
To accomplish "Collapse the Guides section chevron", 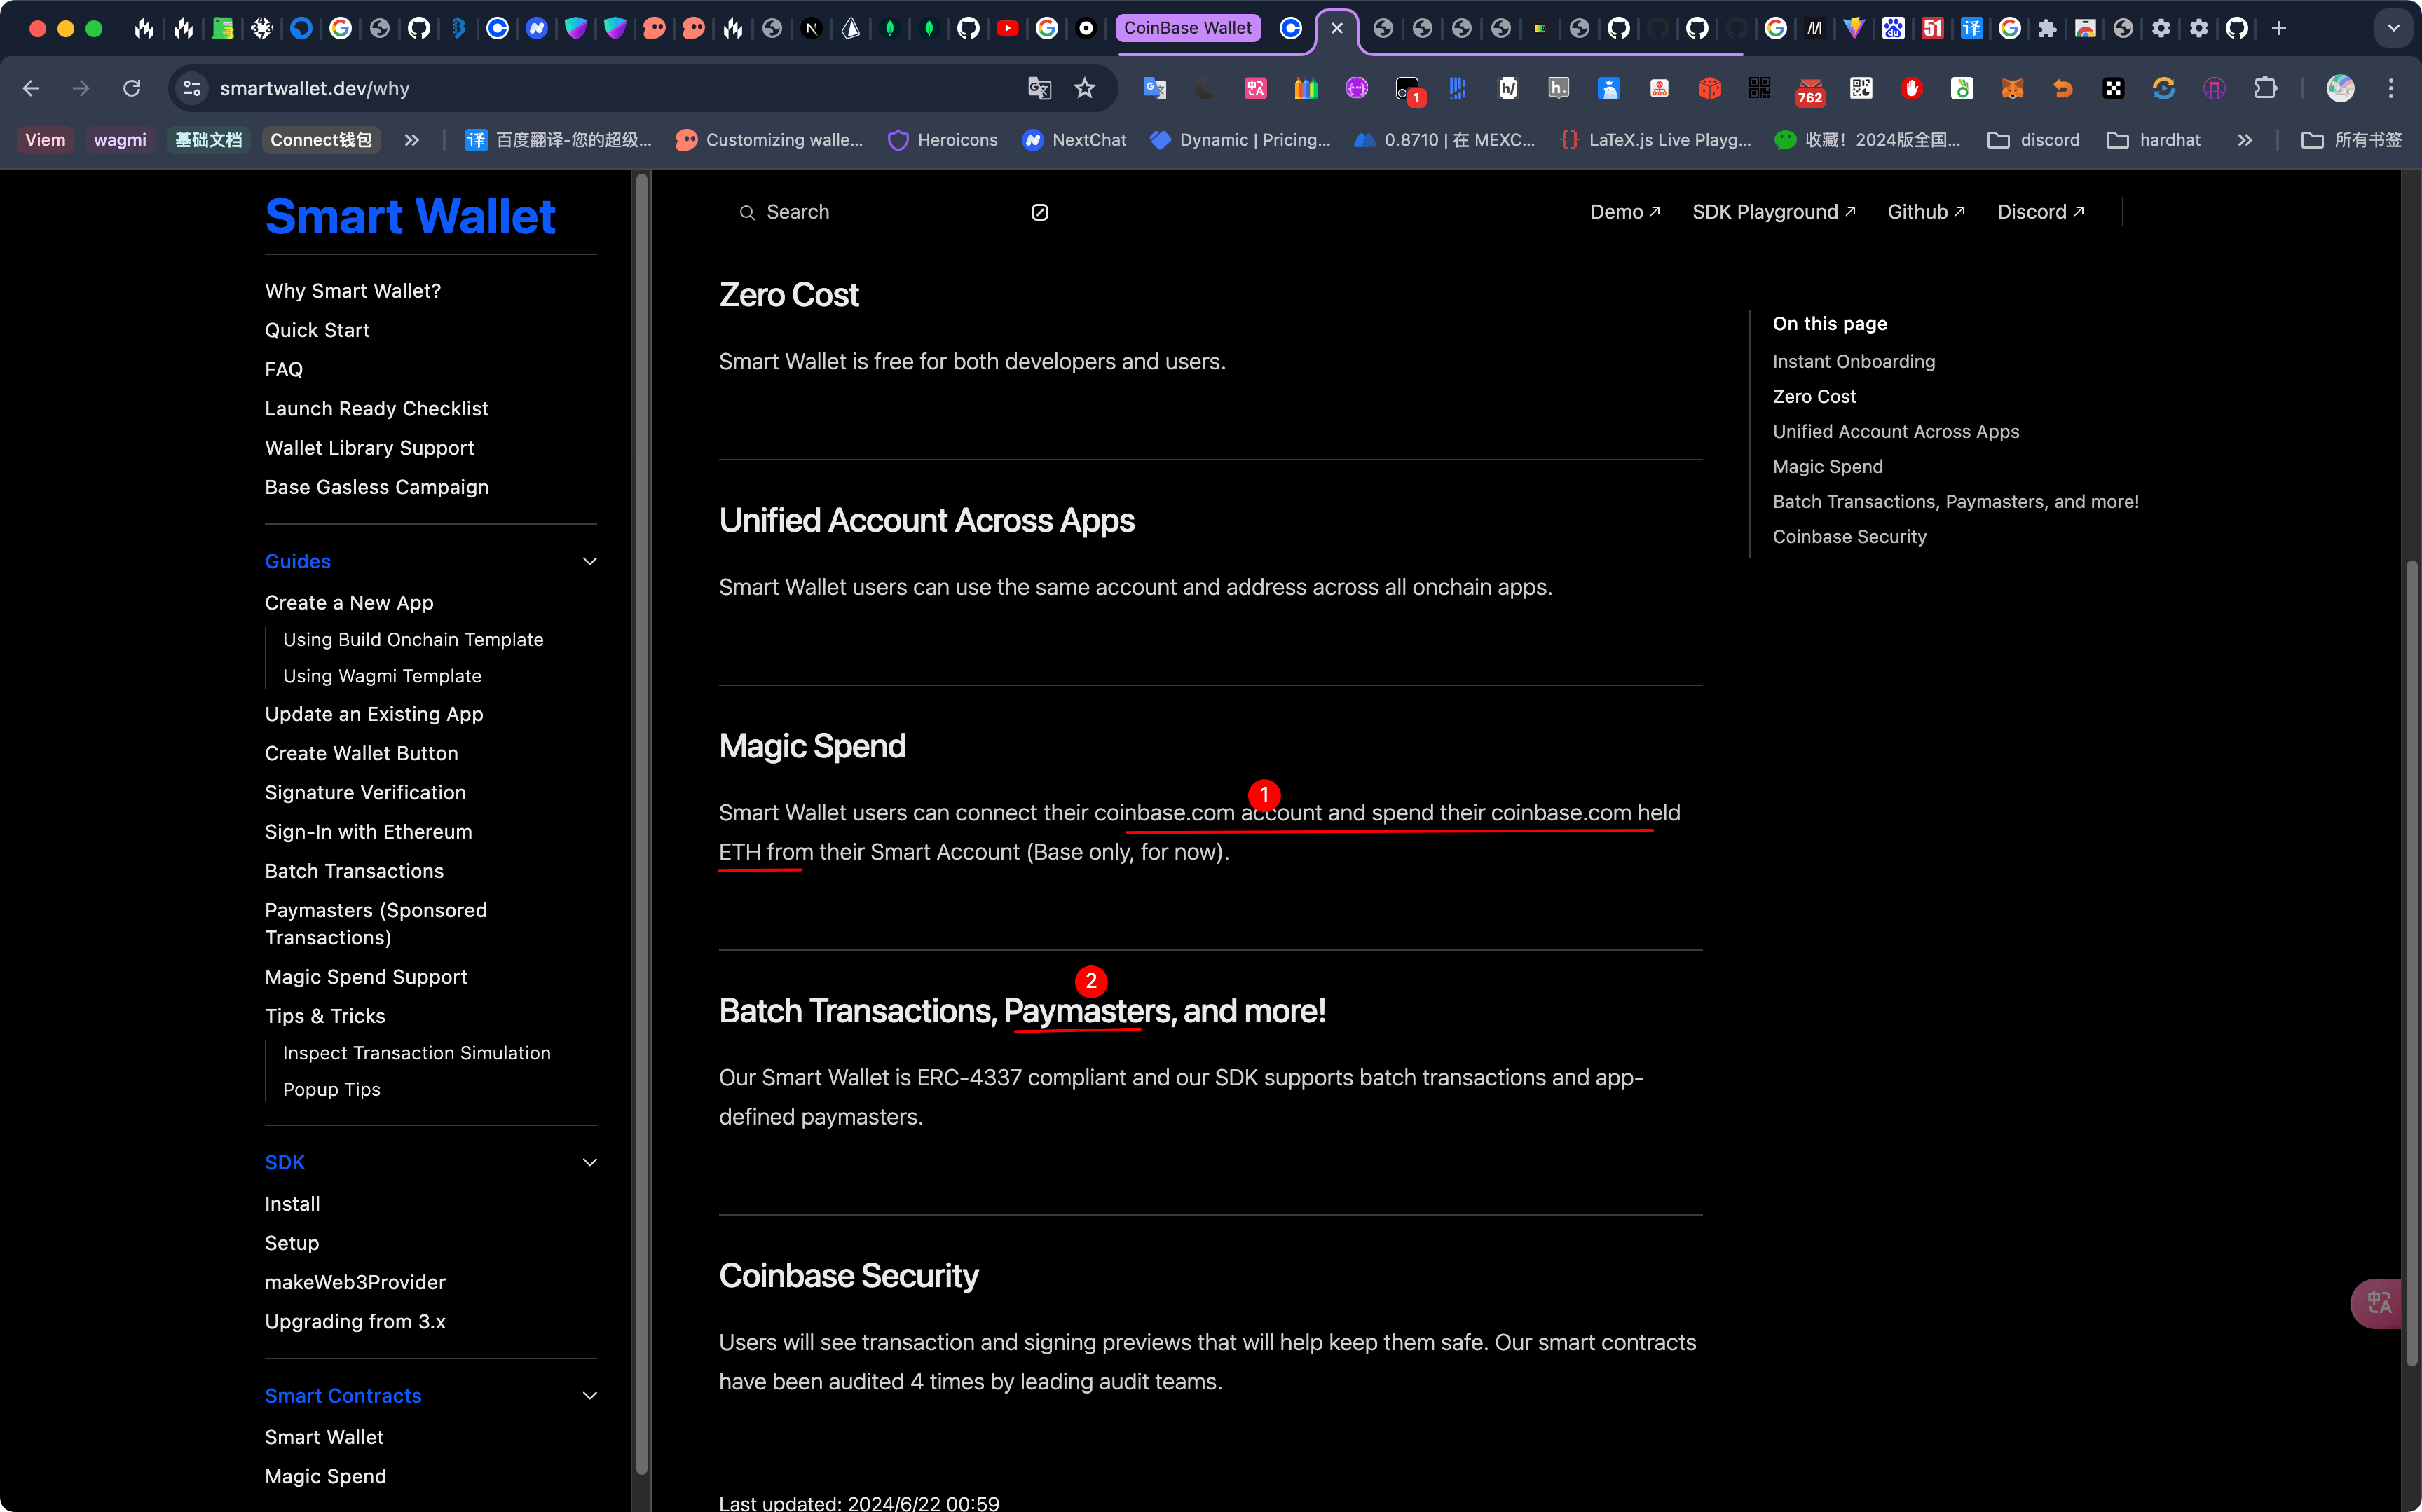I will click(x=590, y=561).
